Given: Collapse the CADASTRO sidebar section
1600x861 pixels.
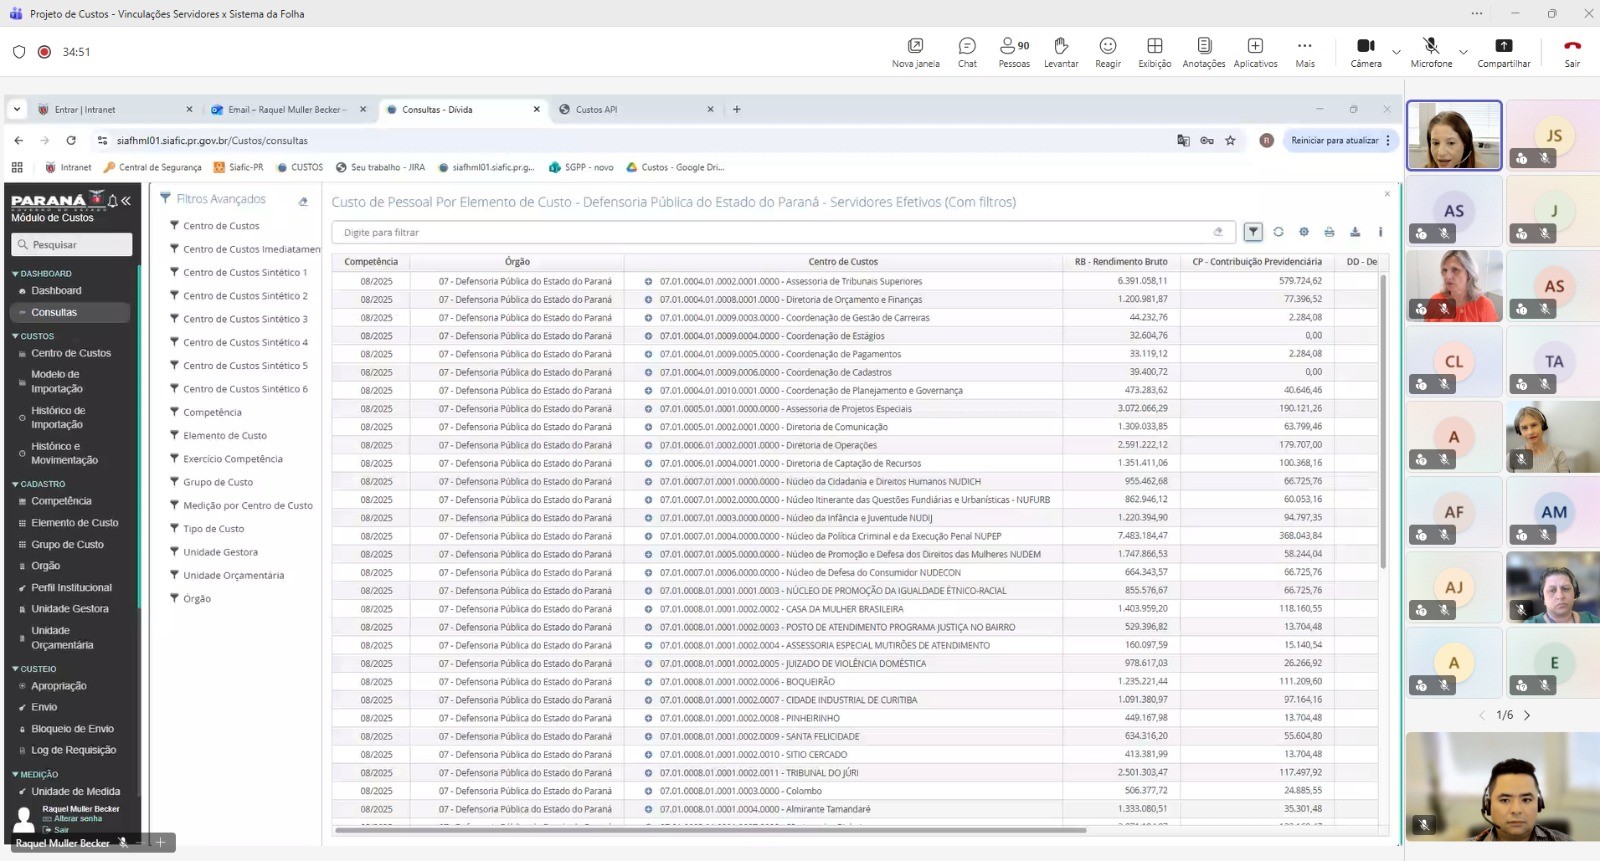Looking at the screenshot, I should [x=42, y=484].
